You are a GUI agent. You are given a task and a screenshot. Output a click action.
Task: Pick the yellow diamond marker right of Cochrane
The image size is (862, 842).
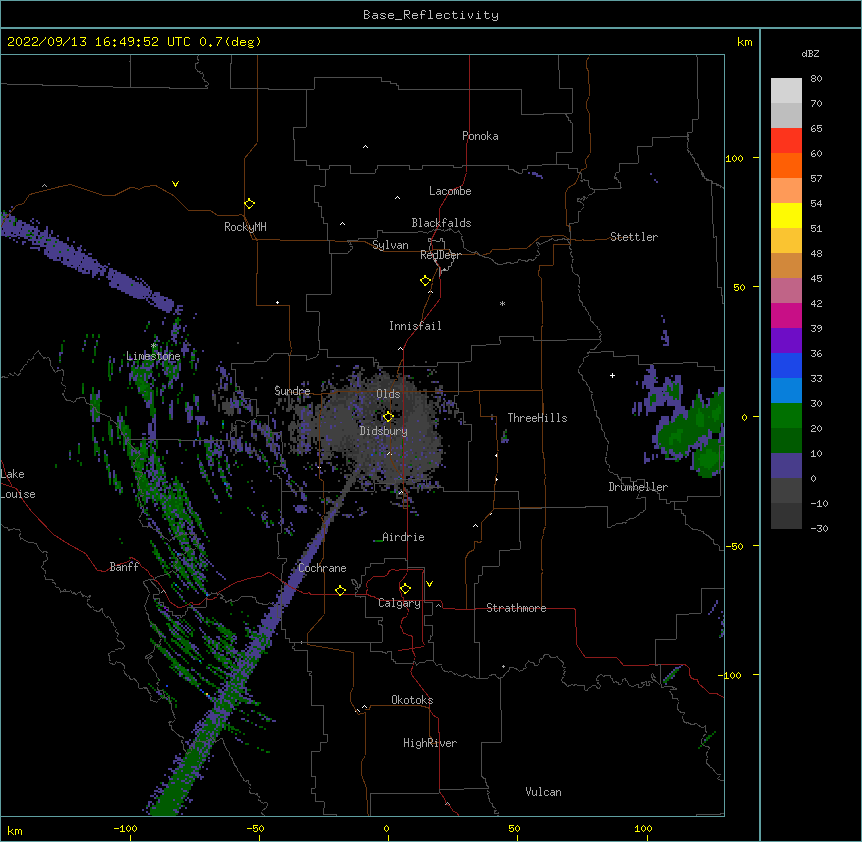[340, 590]
